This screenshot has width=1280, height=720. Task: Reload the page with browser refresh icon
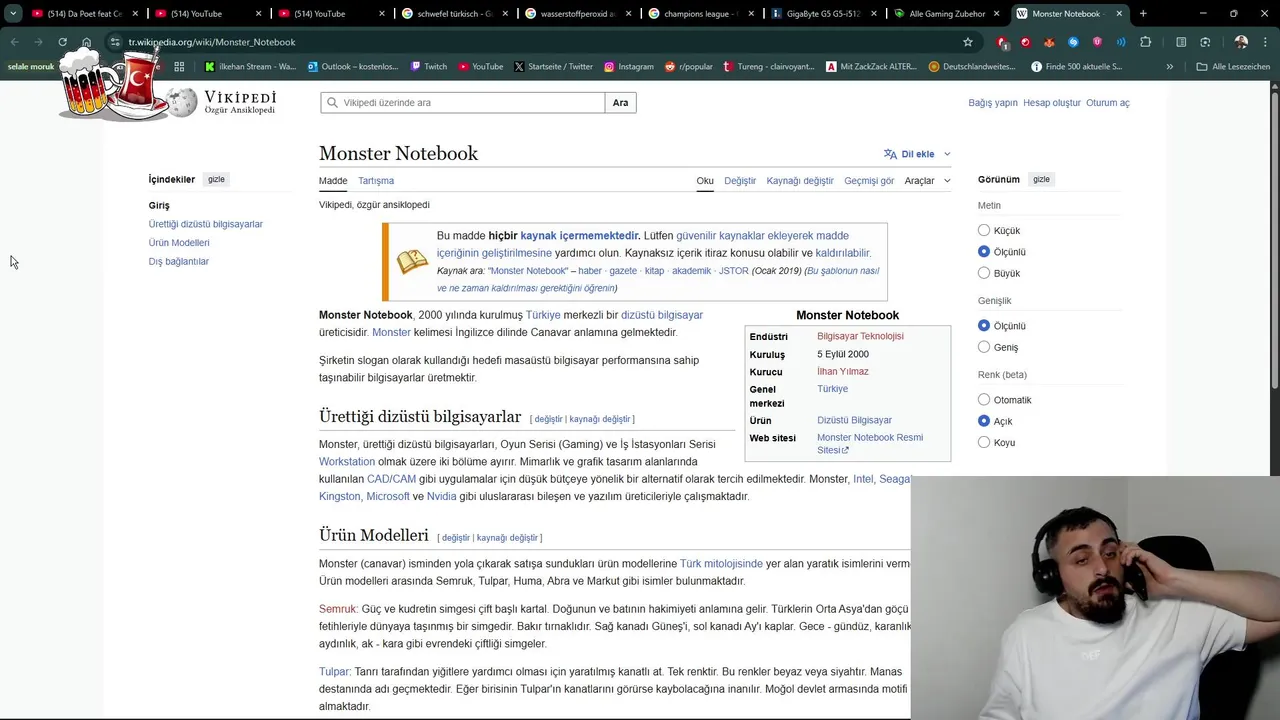pos(62,42)
